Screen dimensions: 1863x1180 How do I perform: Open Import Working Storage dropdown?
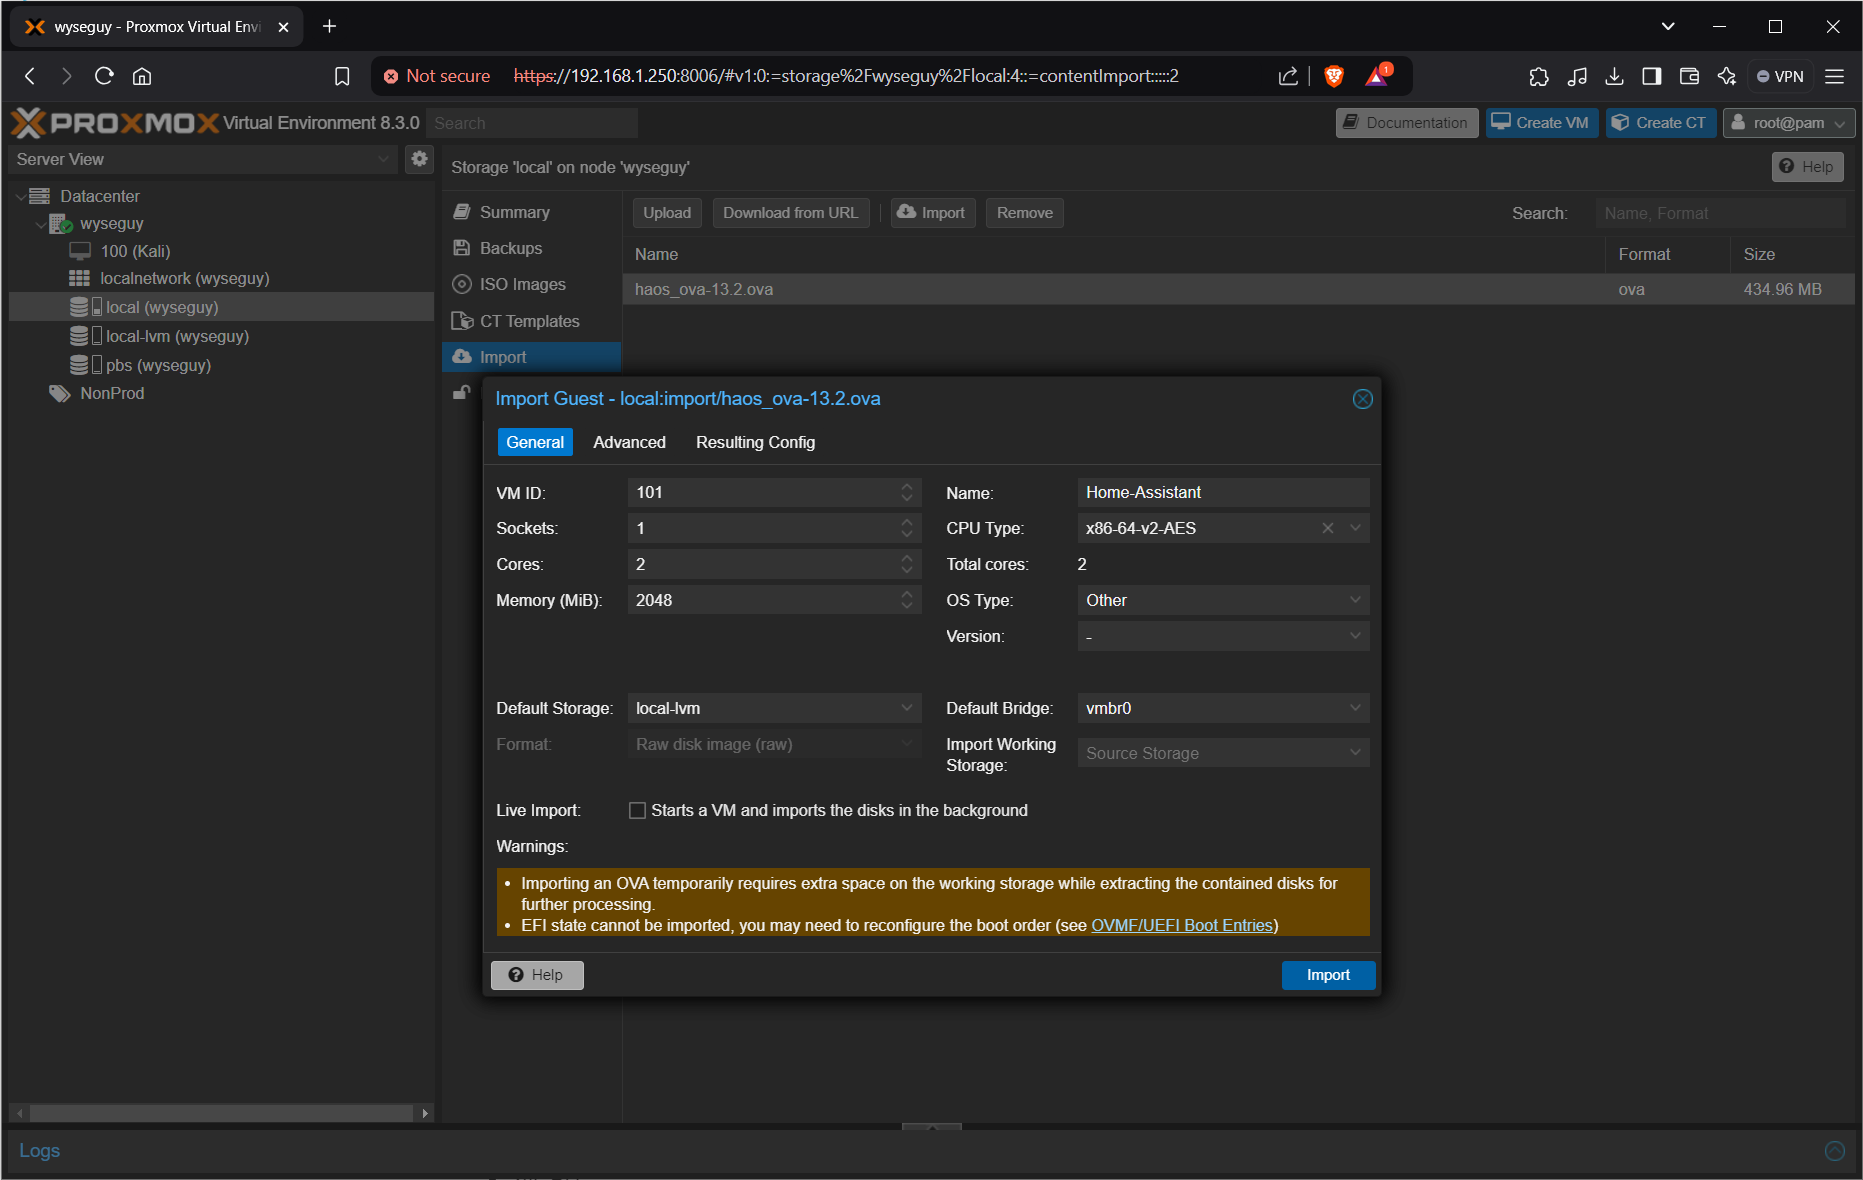pyautogui.click(x=1355, y=753)
